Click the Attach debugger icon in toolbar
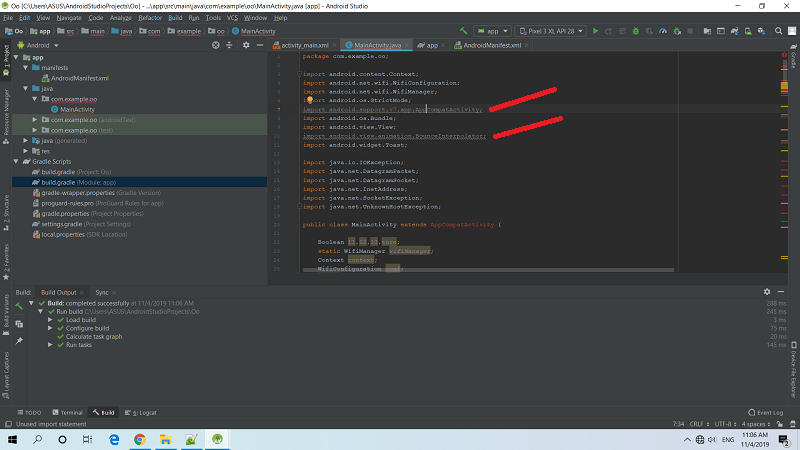 coord(677,31)
